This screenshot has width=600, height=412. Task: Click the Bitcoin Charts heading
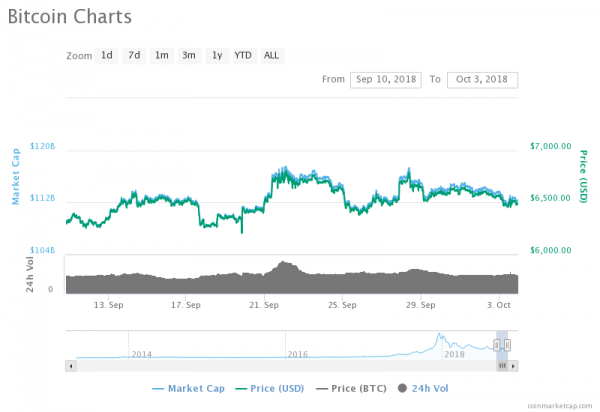(x=70, y=17)
